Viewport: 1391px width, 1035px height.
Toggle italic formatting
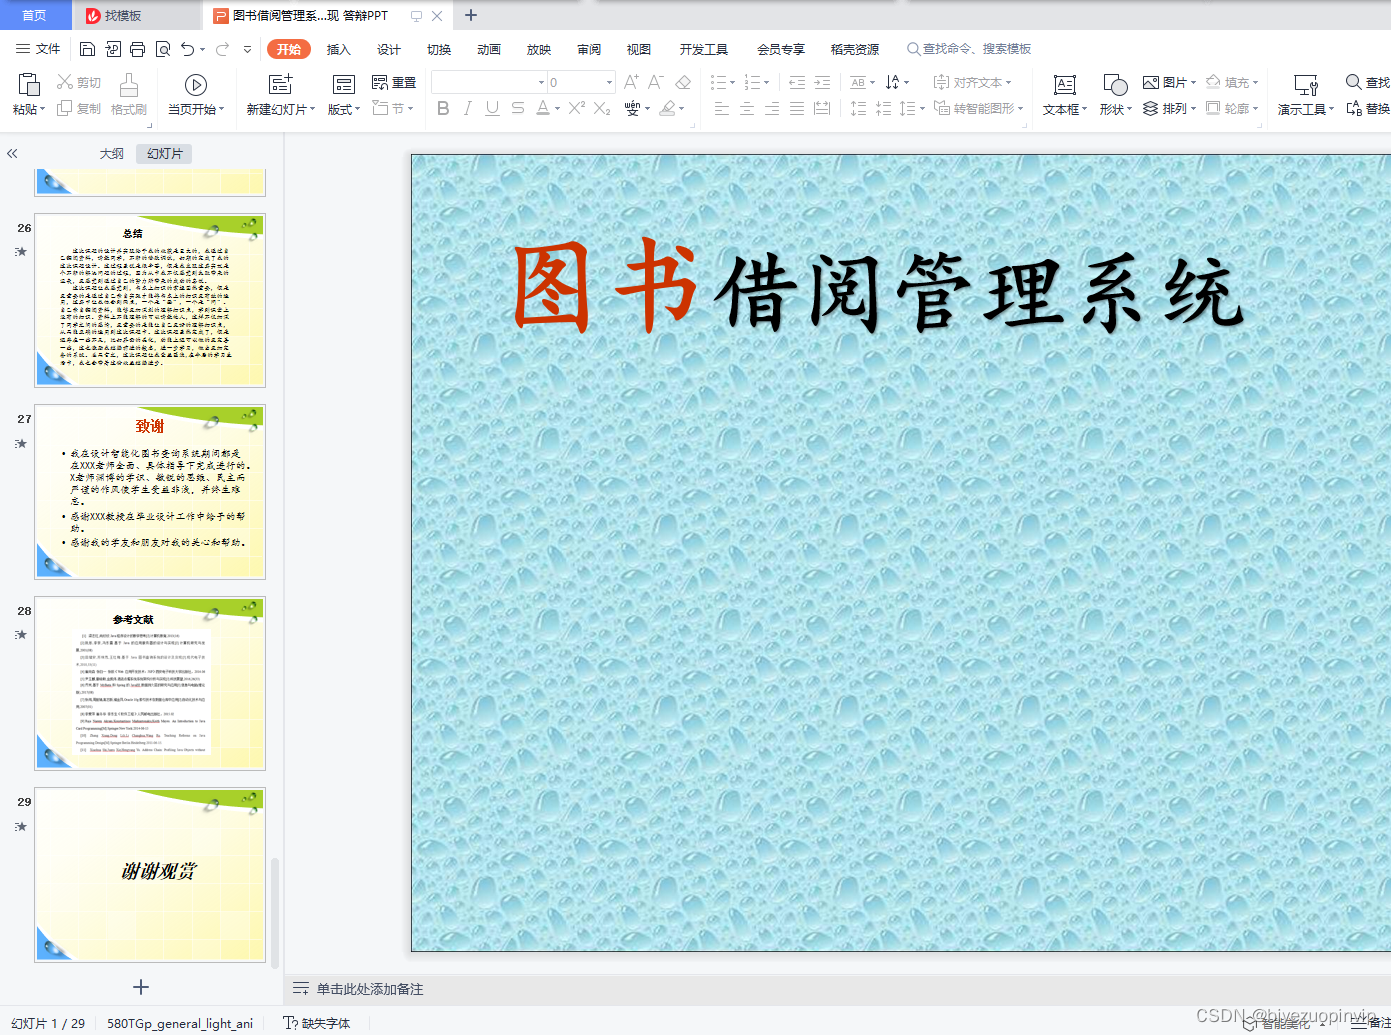(x=467, y=109)
